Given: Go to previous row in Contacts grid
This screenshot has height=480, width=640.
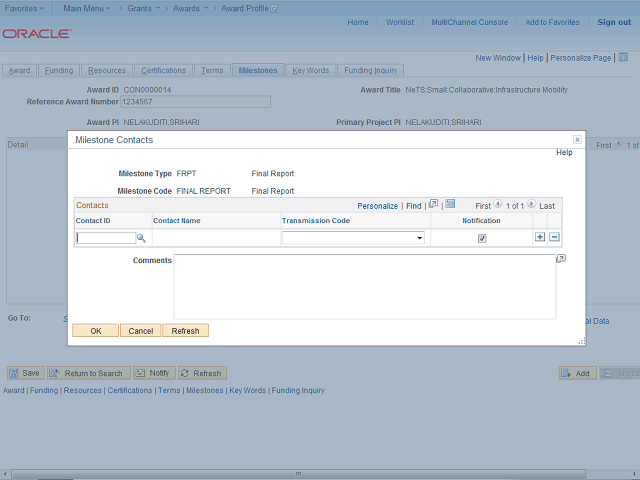Looking at the screenshot, I should (498, 205).
